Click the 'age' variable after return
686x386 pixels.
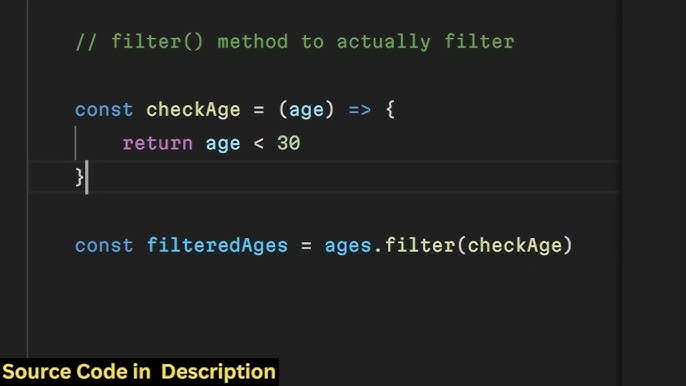[x=223, y=144]
